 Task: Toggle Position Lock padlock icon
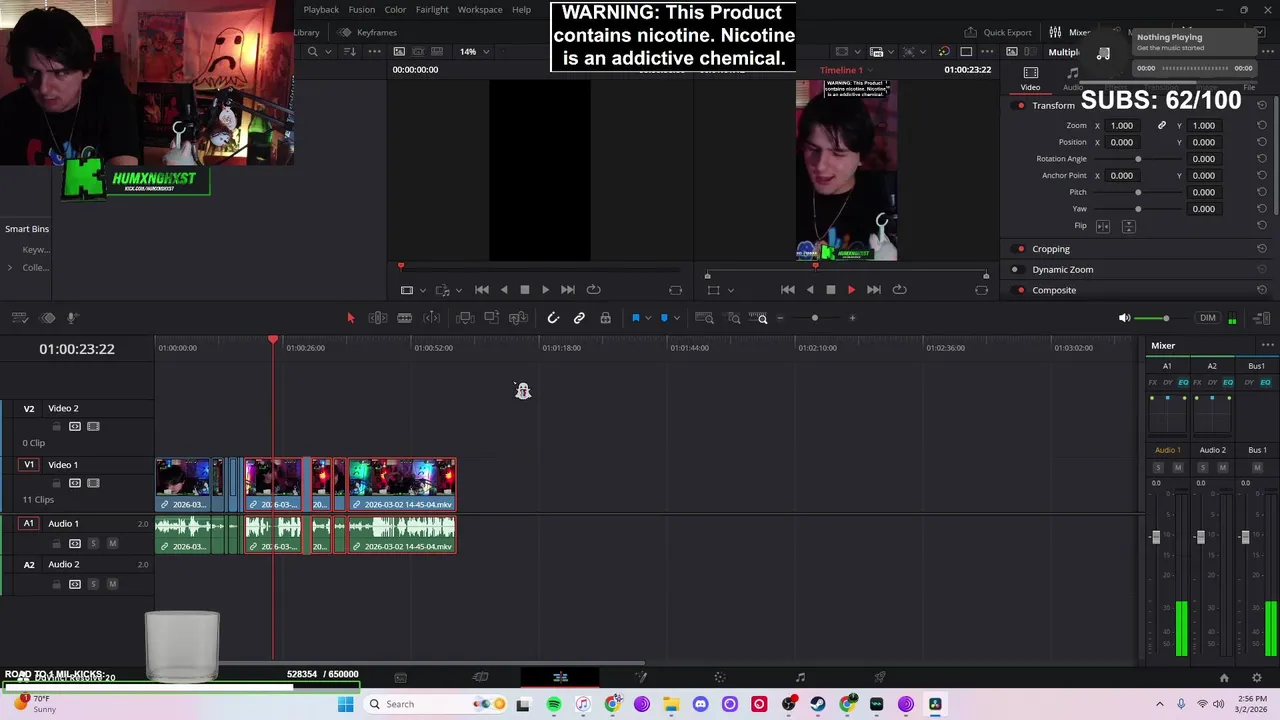[x=605, y=318]
